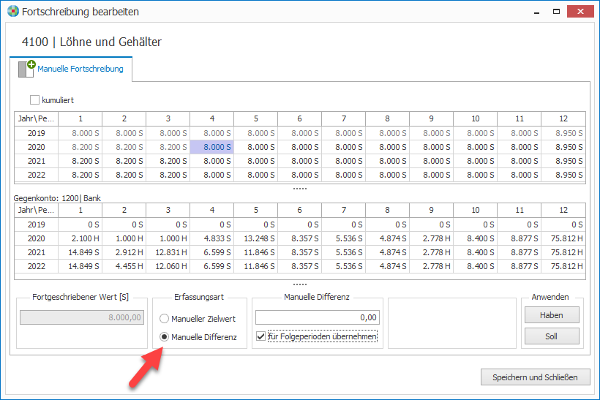Click Jahr\Pe... header of the top table
600x400 pixels.
(x=36, y=119)
